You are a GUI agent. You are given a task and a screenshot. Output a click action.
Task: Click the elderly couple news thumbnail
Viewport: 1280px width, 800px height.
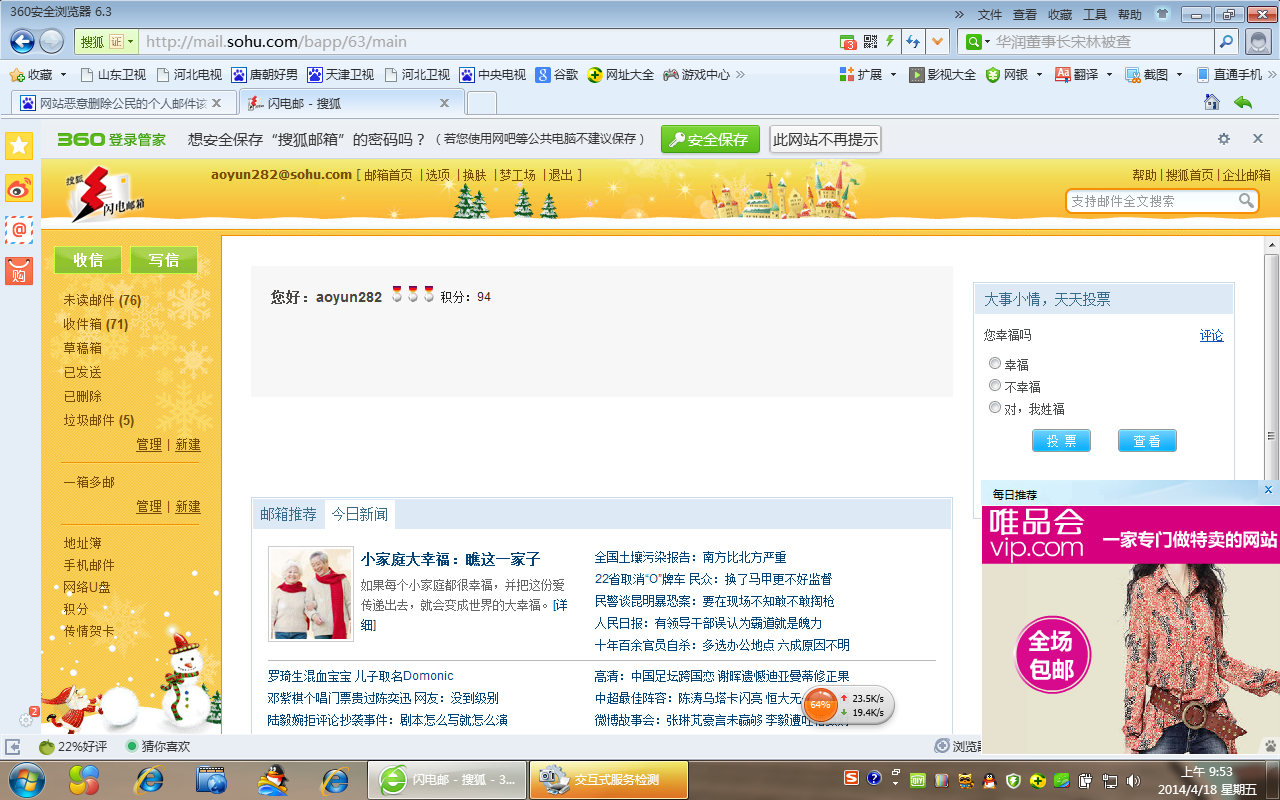[311, 594]
